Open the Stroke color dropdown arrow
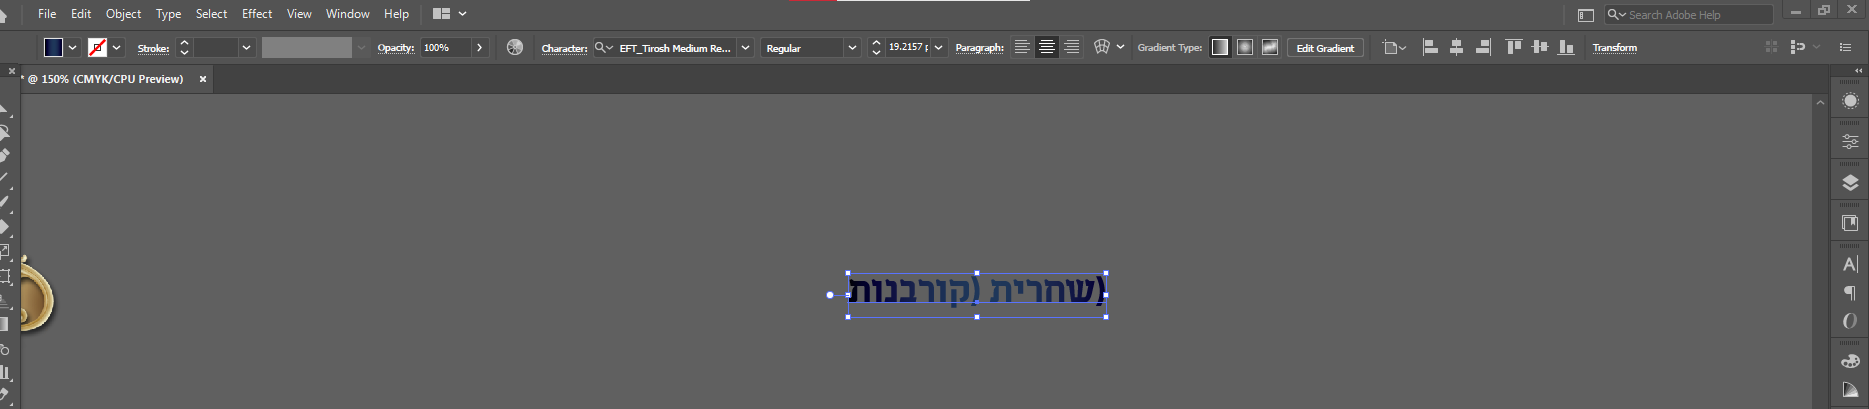 click(x=117, y=47)
